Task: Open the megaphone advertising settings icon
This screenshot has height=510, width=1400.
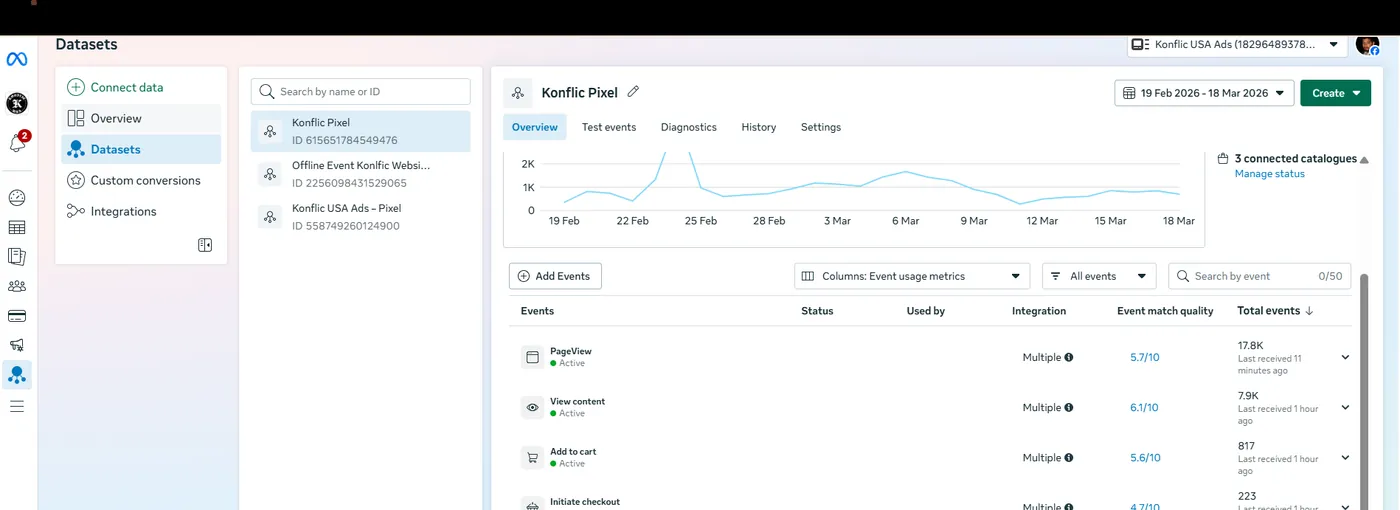Action: tap(17, 345)
